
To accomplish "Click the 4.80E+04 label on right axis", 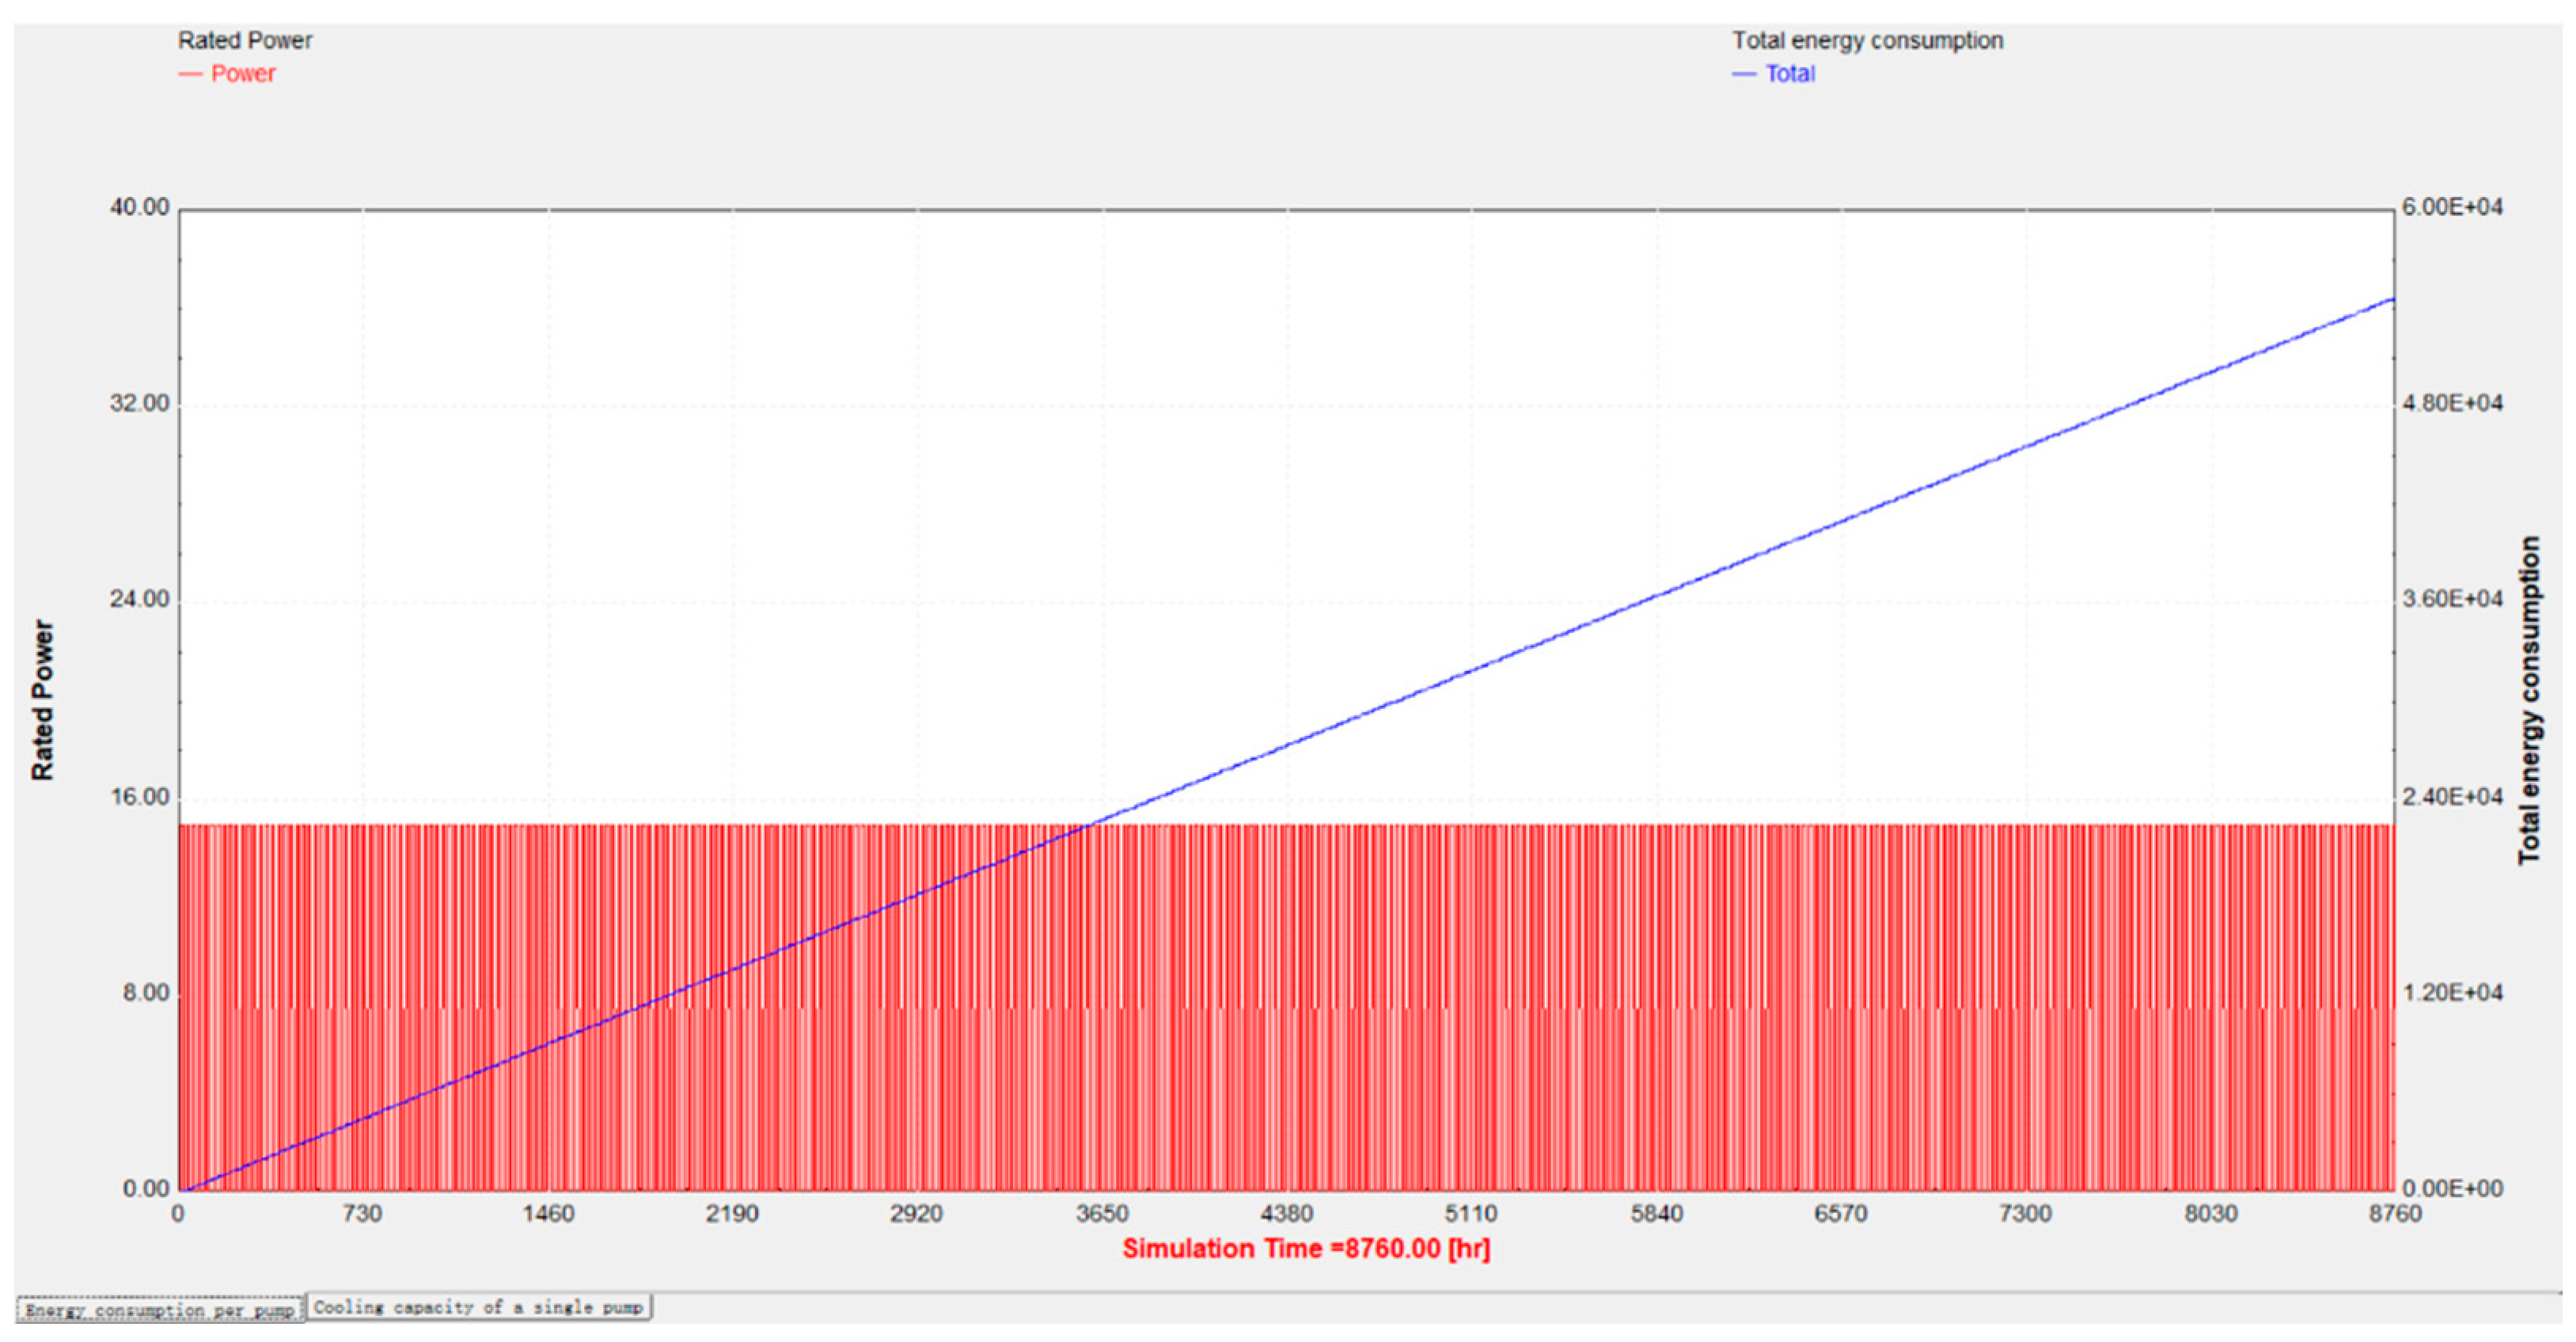I will click(x=2452, y=403).
